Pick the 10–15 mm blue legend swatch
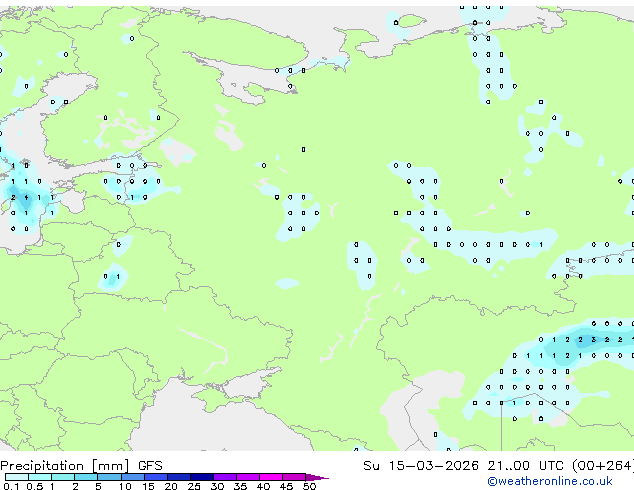The width and height of the screenshot is (634, 490). pyautogui.click(x=132, y=477)
